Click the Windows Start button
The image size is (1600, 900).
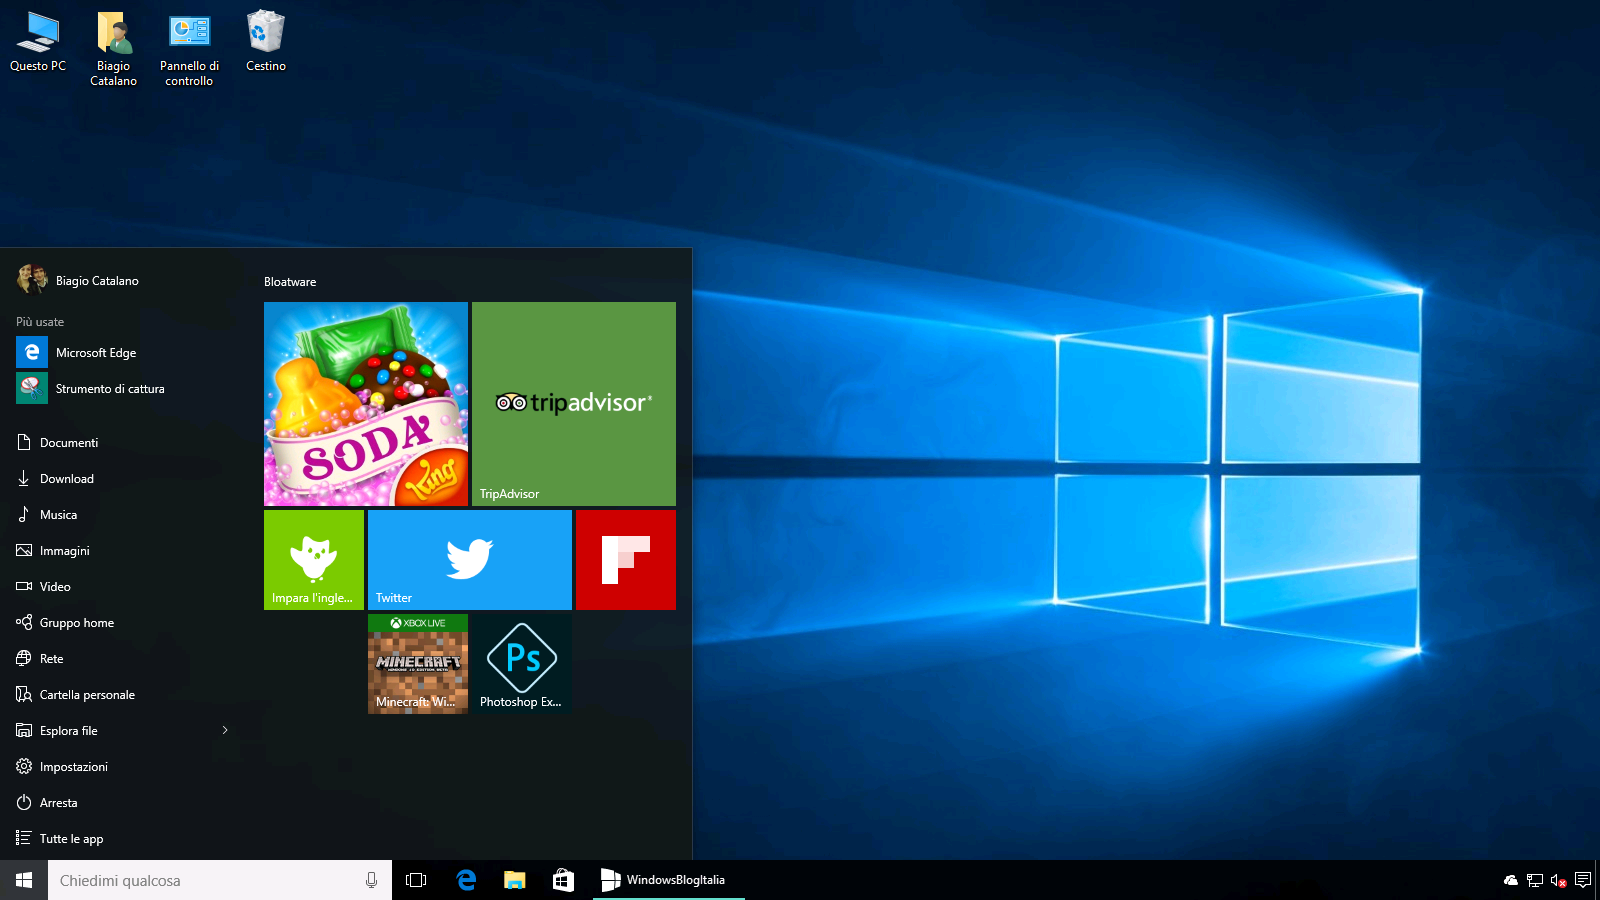(x=24, y=880)
